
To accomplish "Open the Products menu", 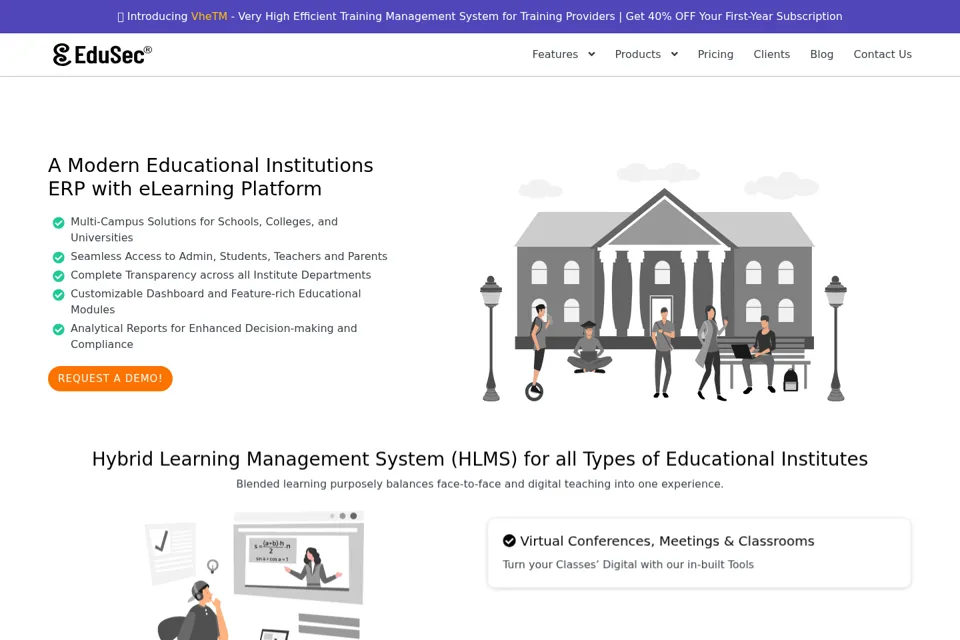I will pyautogui.click(x=637, y=55).
